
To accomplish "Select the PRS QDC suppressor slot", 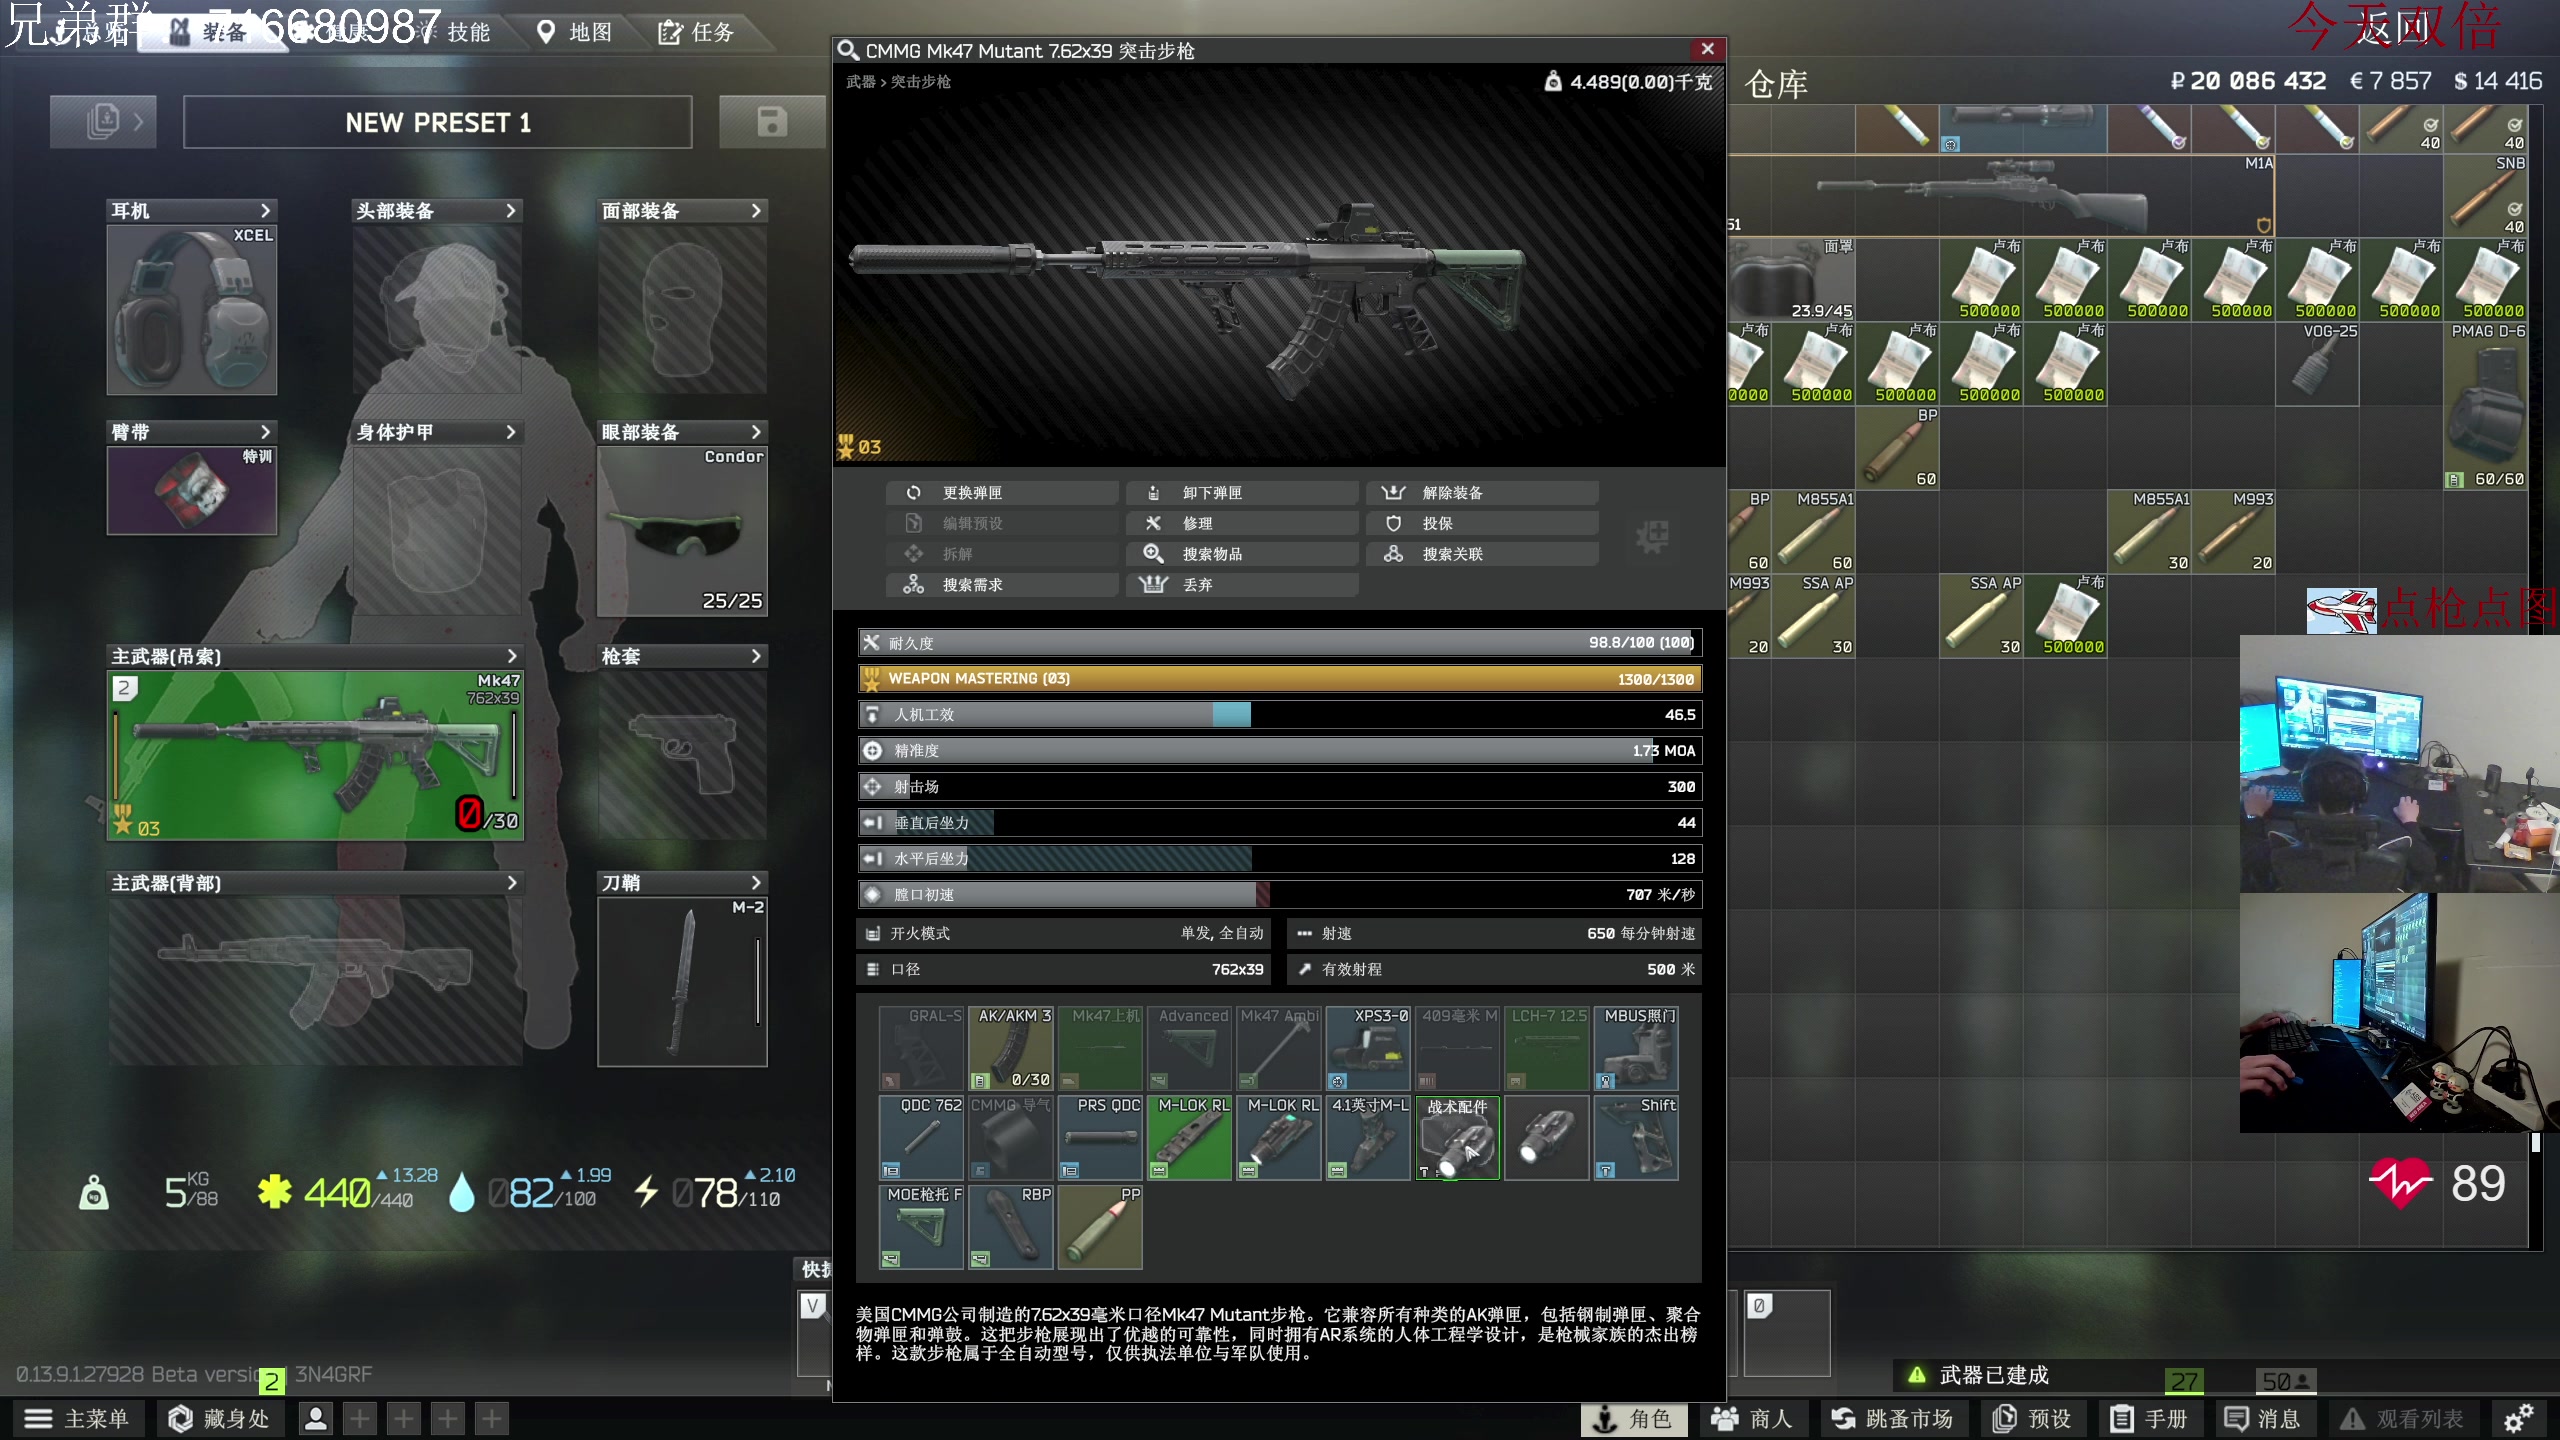I will coord(1100,1138).
